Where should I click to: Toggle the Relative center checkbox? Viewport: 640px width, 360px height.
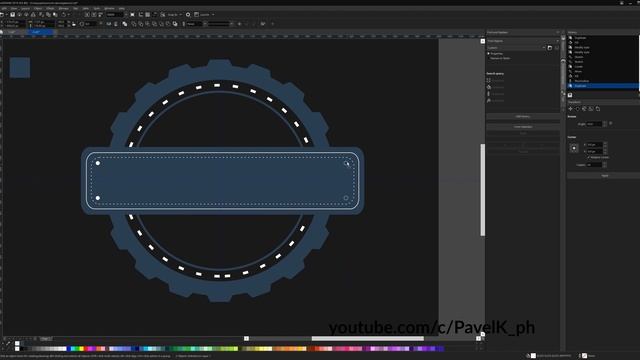pos(588,157)
